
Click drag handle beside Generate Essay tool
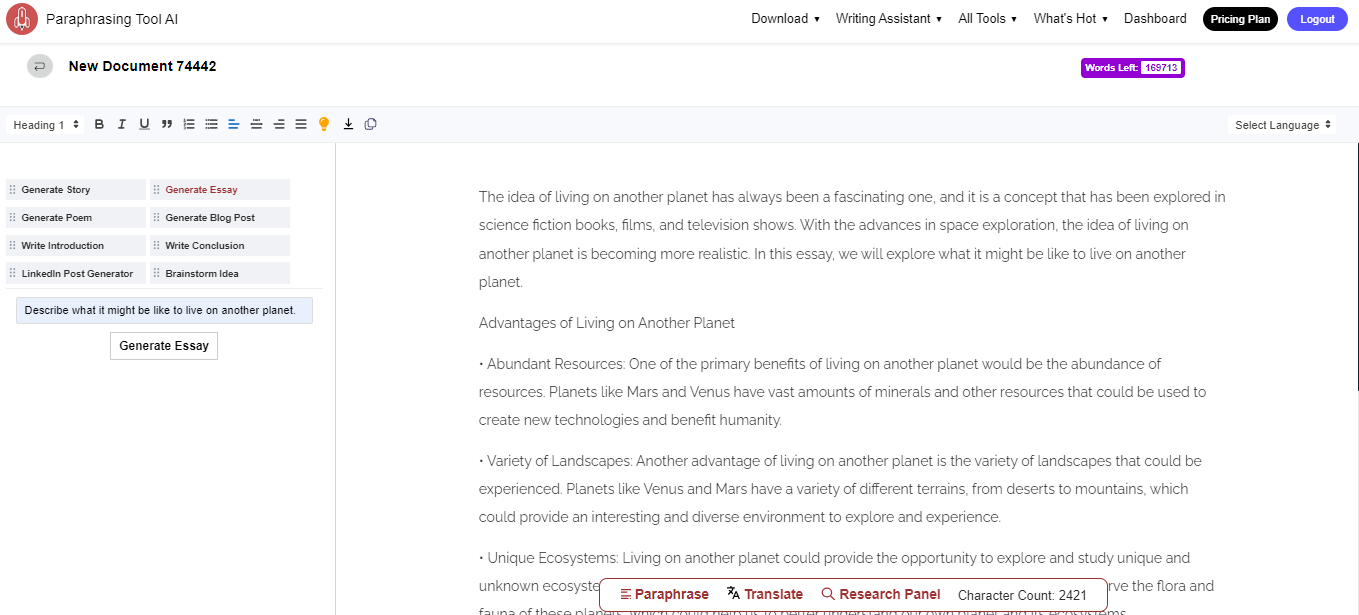tap(157, 189)
